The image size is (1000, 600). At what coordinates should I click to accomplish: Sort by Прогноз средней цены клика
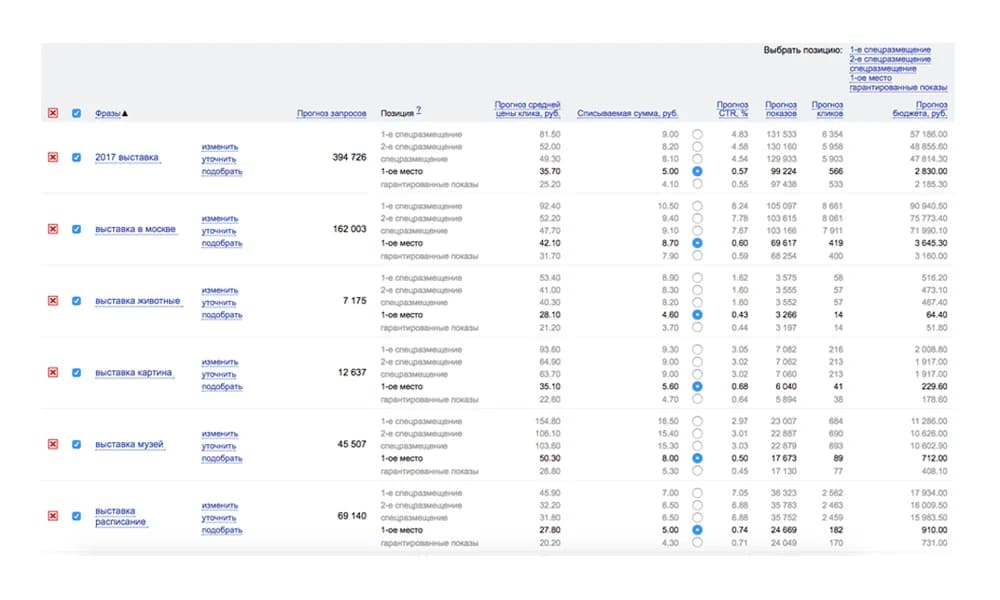point(527,109)
